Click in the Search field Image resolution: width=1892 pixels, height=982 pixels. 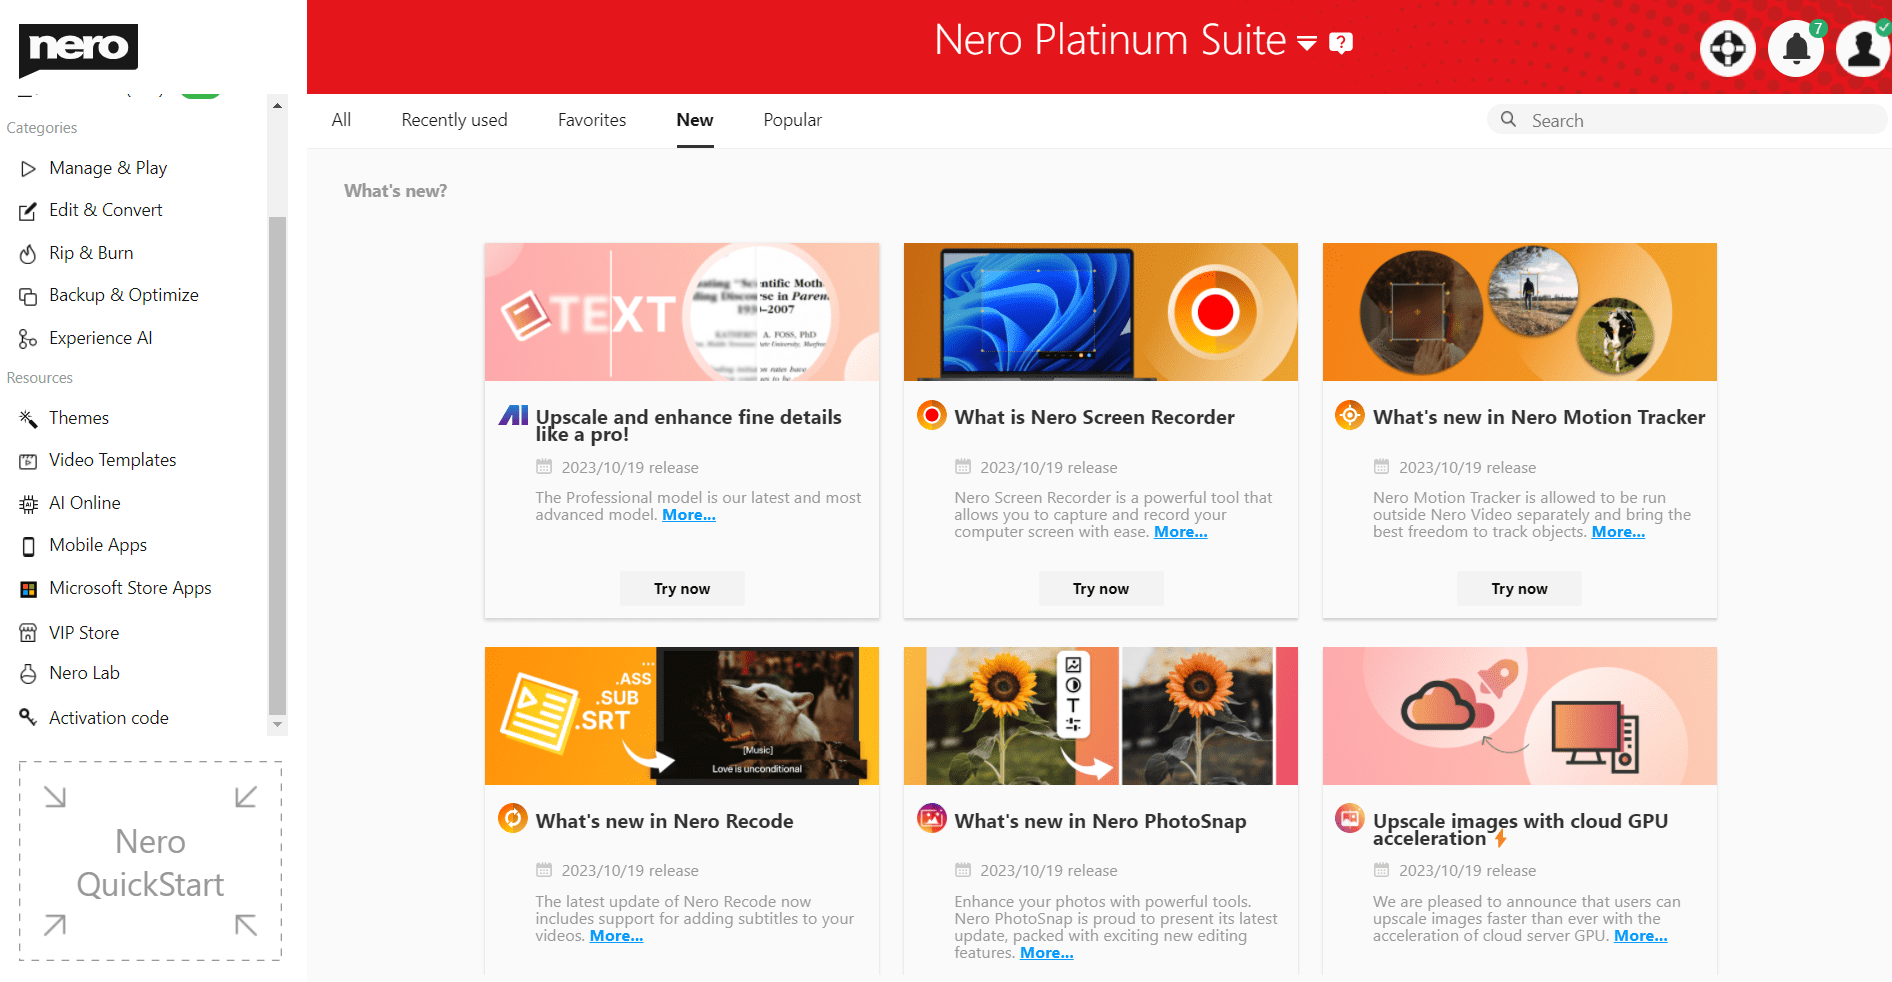[x=1700, y=120]
